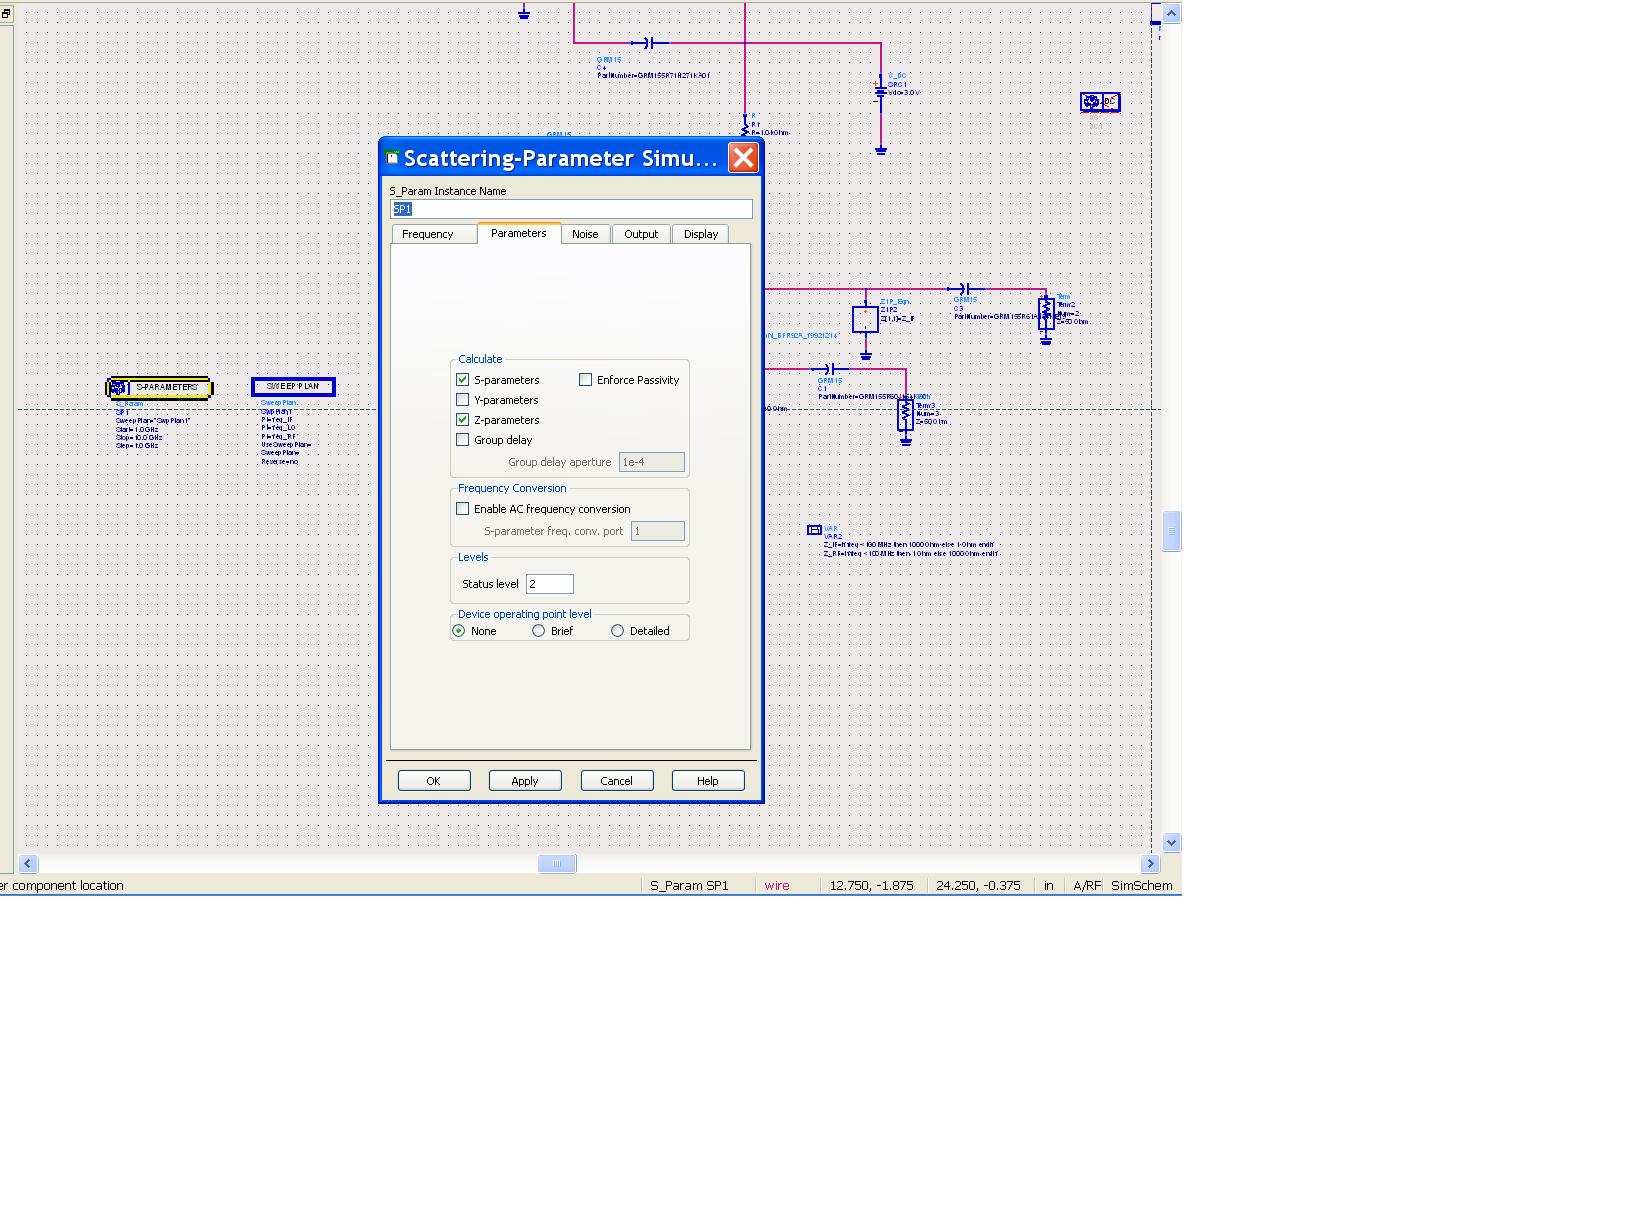Click the Status level input field

tap(550, 584)
